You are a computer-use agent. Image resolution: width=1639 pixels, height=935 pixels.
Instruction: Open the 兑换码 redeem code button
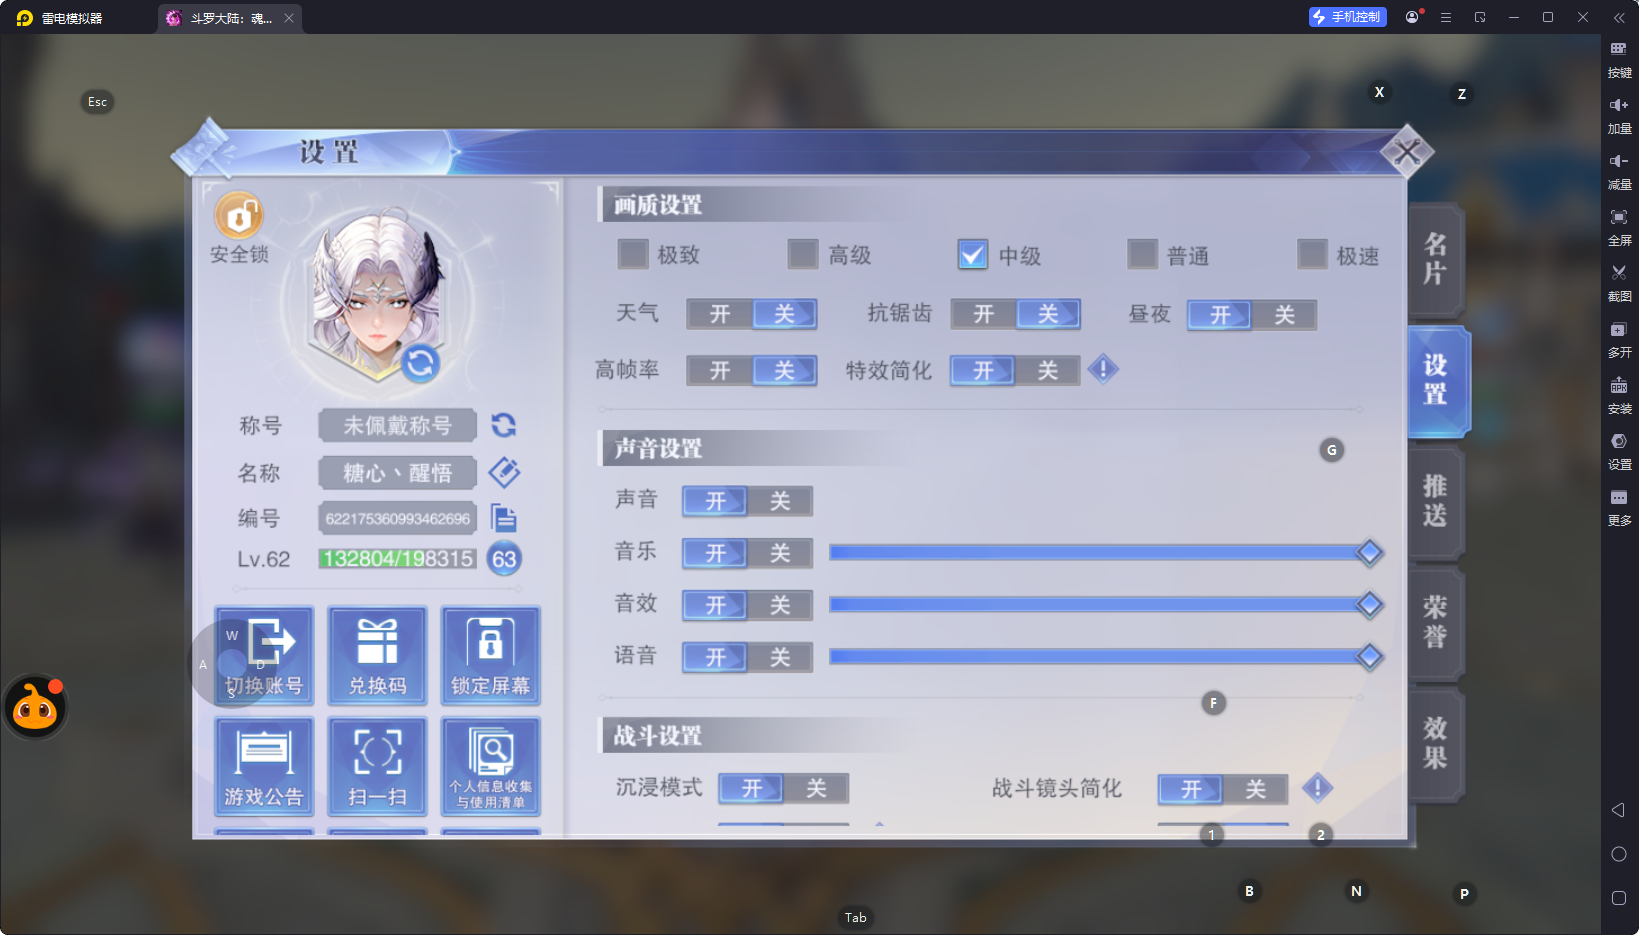click(377, 655)
